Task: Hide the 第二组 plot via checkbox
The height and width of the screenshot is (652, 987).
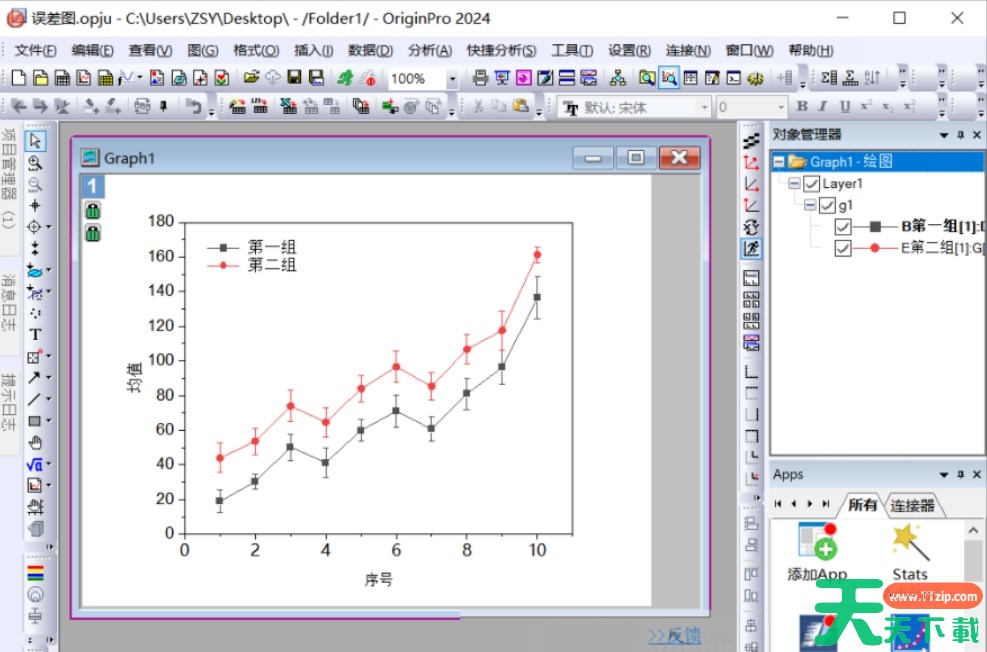Action: (843, 248)
